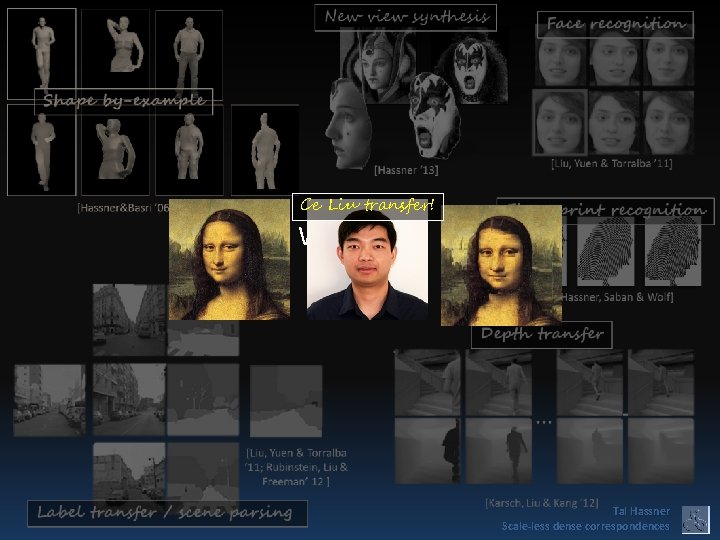Select the standalone gray scene-parsing label map

click(x=286, y=401)
